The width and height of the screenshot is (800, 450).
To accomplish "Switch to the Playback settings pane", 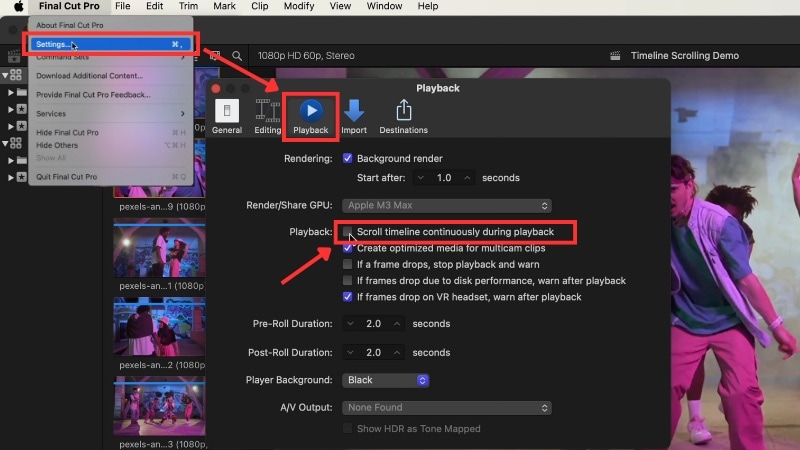I will click(311, 117).
